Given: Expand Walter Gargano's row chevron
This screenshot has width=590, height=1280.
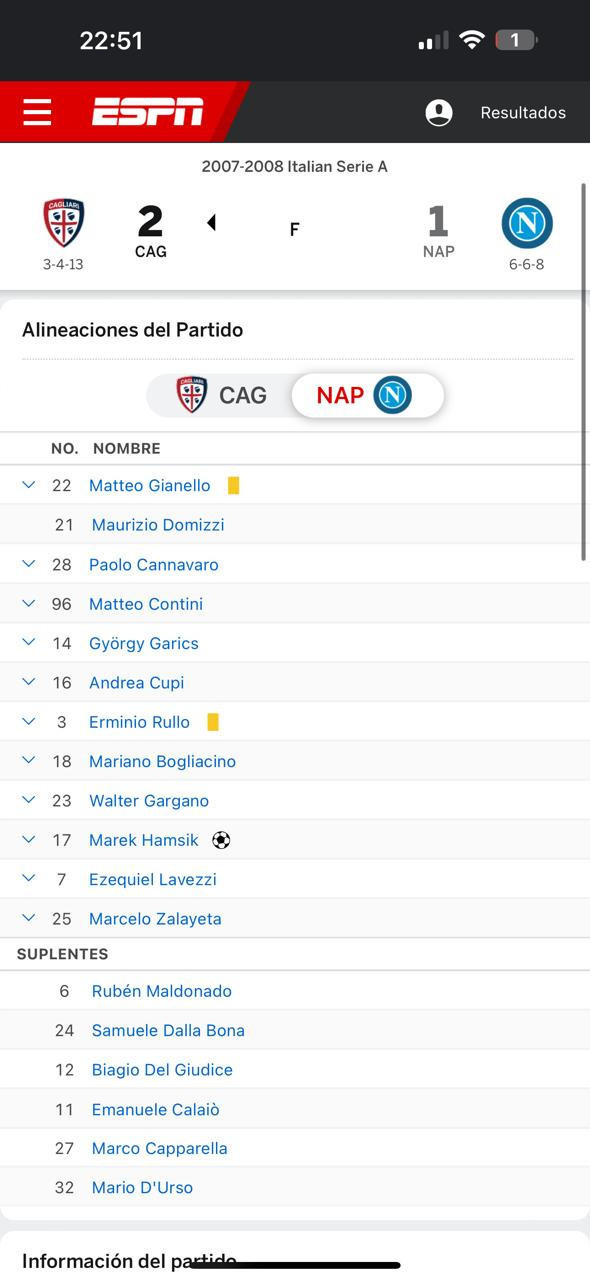Looking at the screenshot, I should click(x=29, y=799).
